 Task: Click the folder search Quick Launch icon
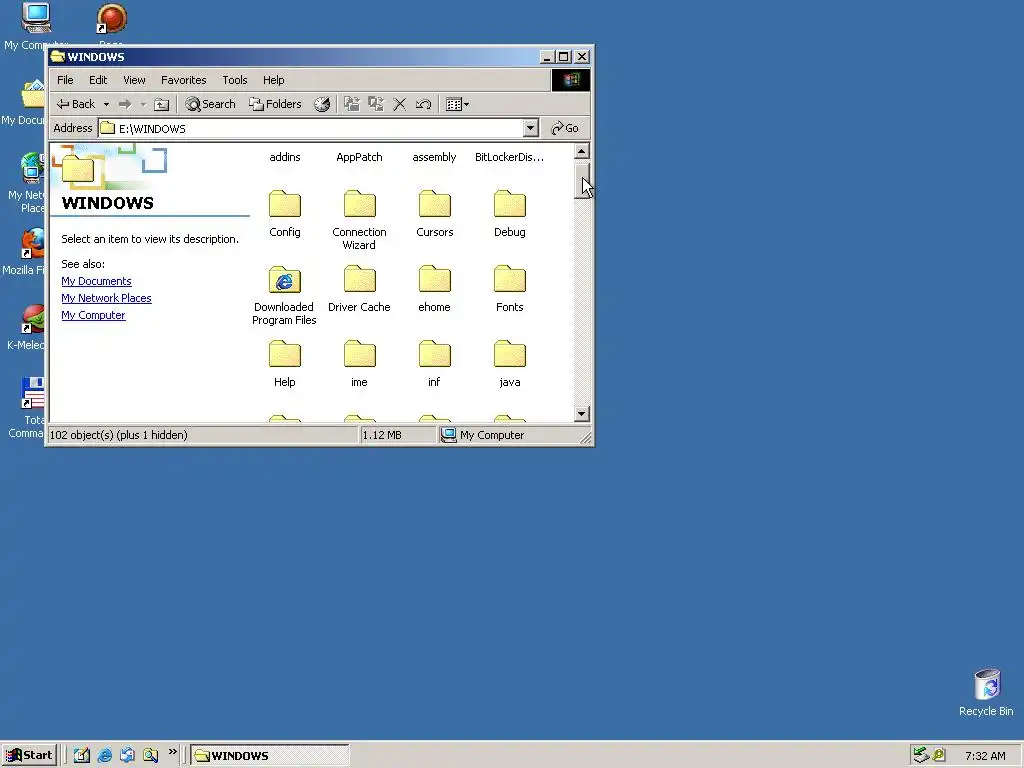click(x=150, y=756)
